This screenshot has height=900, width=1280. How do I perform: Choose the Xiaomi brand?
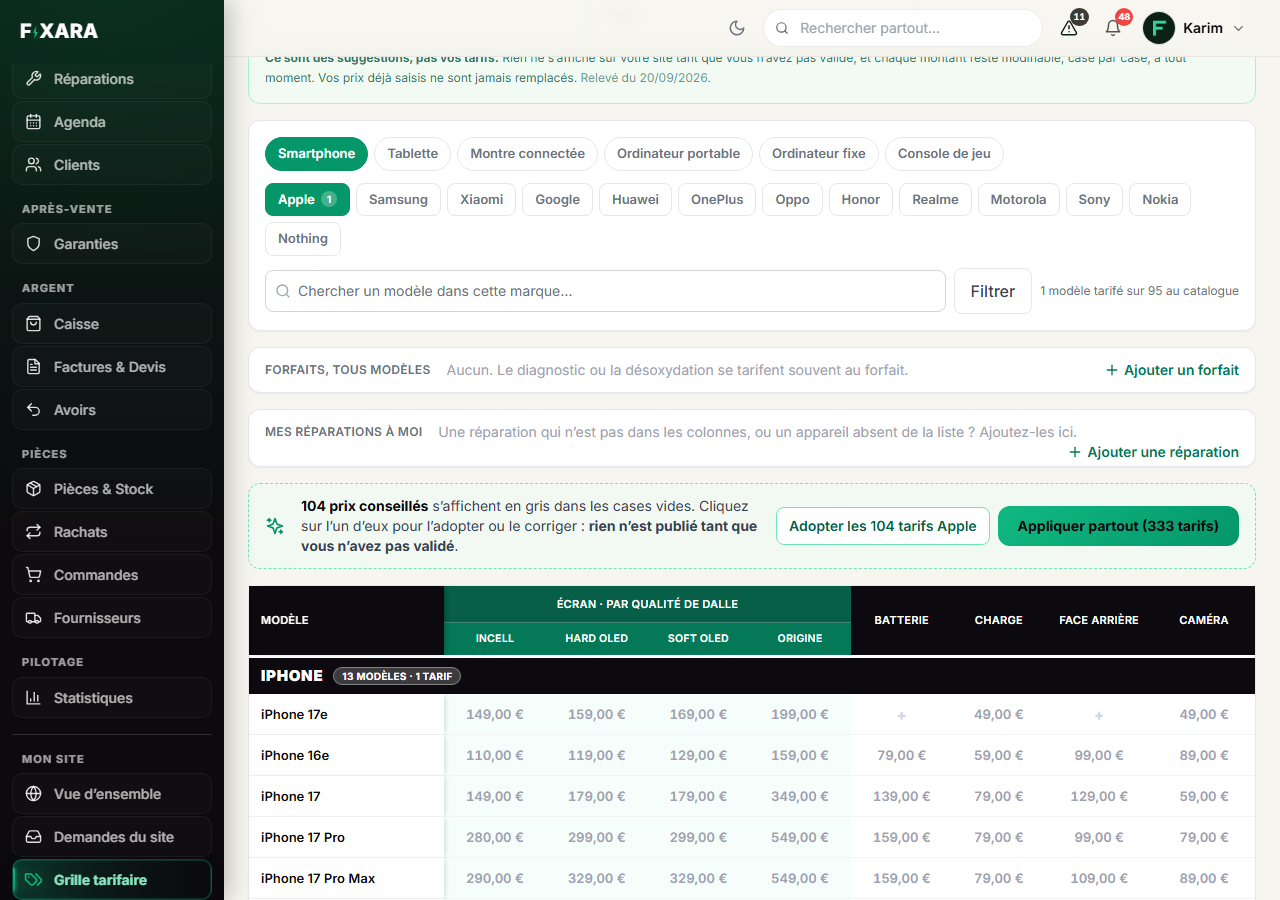coord(482,200)
